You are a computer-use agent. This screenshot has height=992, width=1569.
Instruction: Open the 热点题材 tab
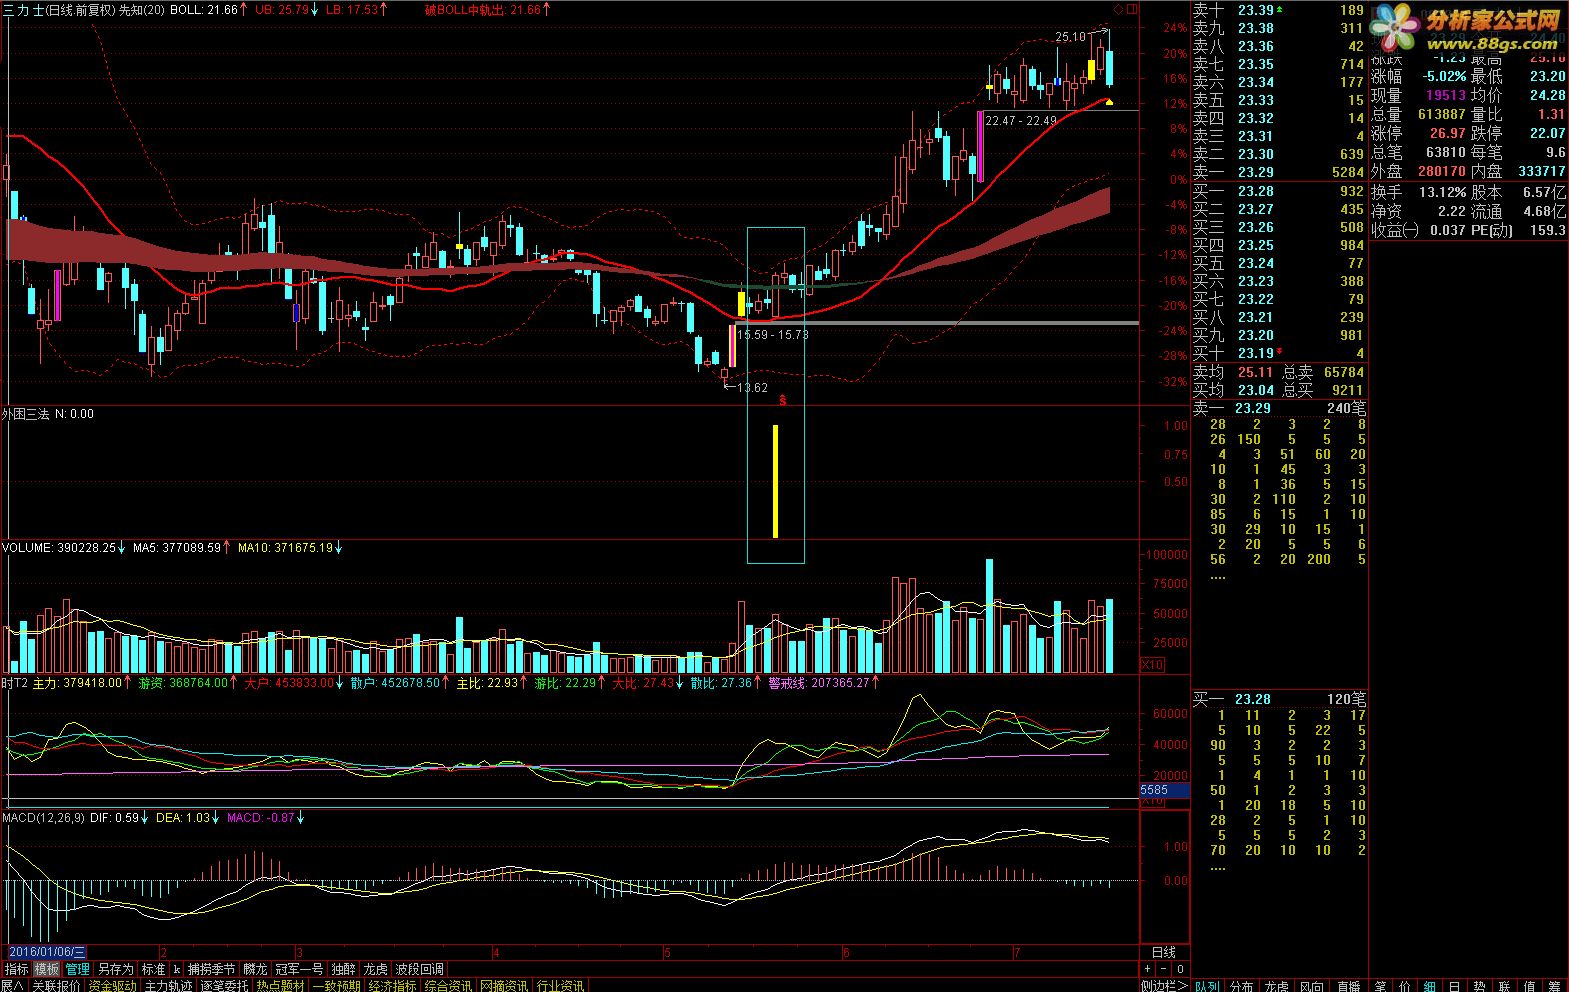tap(280, 986)
